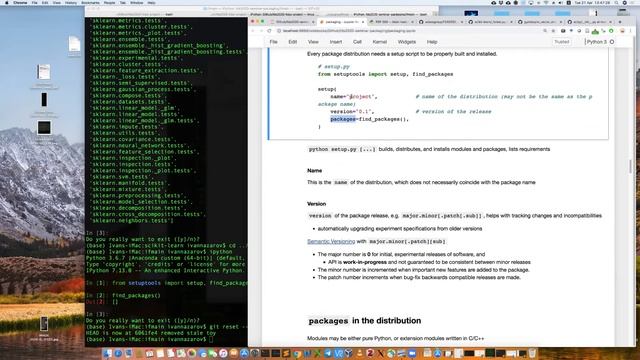
Task: Close the active packaging notebook tab
Action: [x=362, y=22]
